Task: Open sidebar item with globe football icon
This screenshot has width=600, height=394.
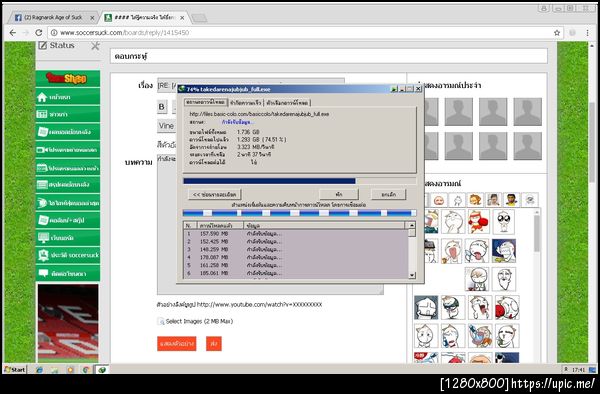Action: click(x=68, y=202)
